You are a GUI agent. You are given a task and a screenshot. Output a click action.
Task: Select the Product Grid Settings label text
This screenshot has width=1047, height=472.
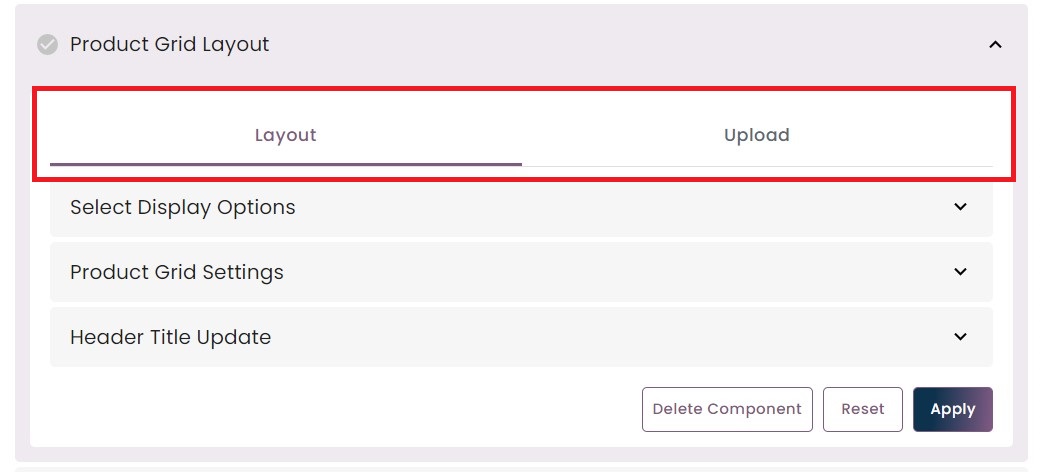(x=177, y=272)
